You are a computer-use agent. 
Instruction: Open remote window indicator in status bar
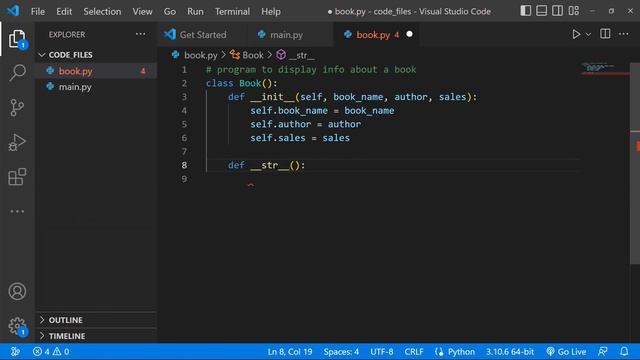(15, 351)
